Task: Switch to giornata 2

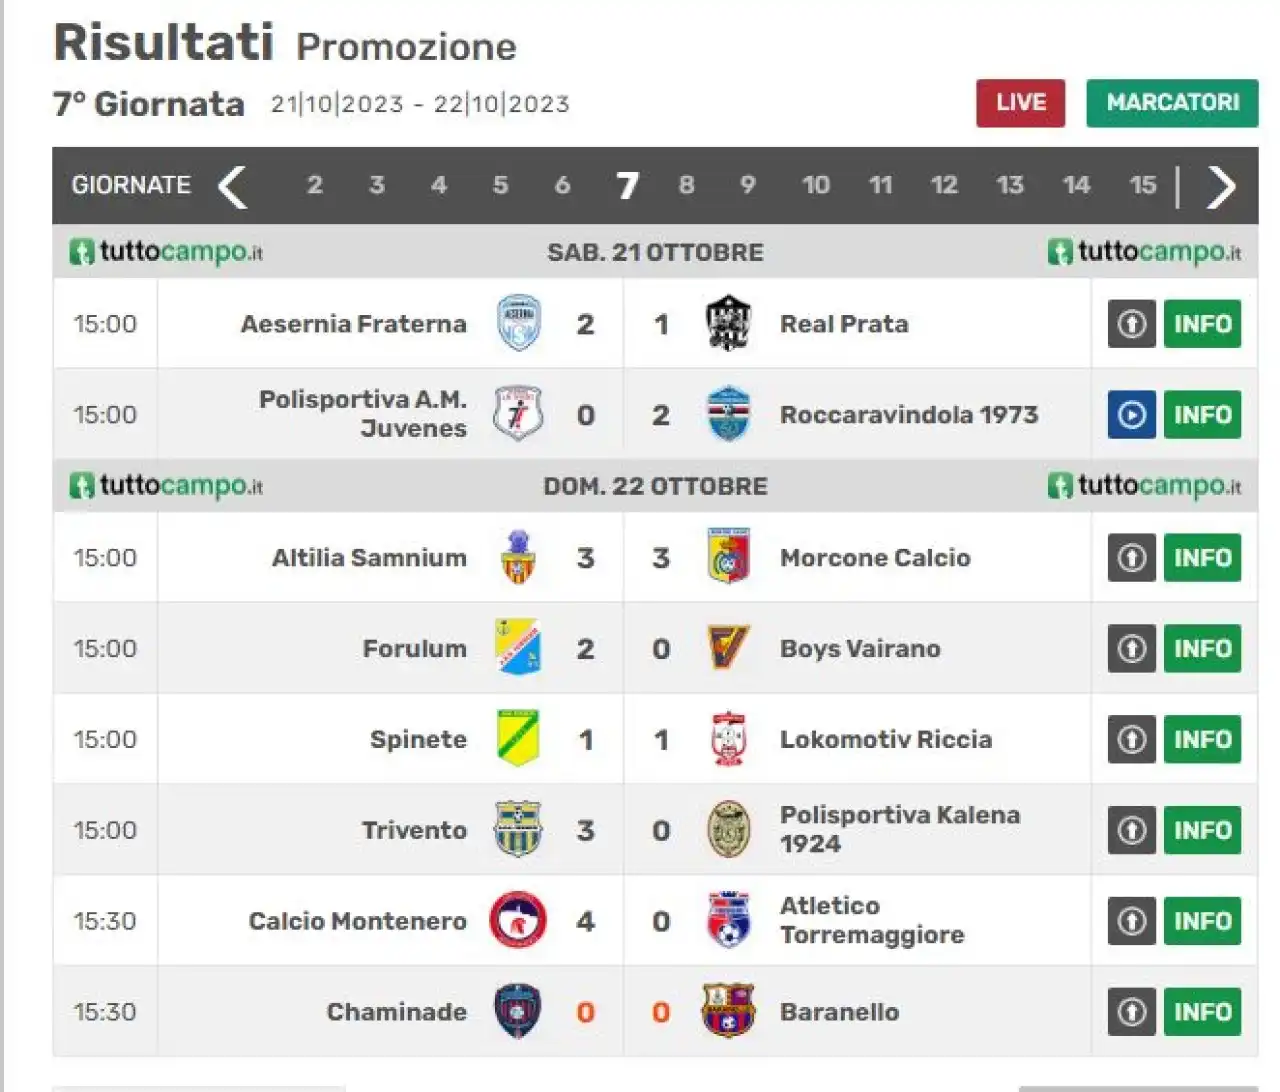Action: tap(314, 185)
